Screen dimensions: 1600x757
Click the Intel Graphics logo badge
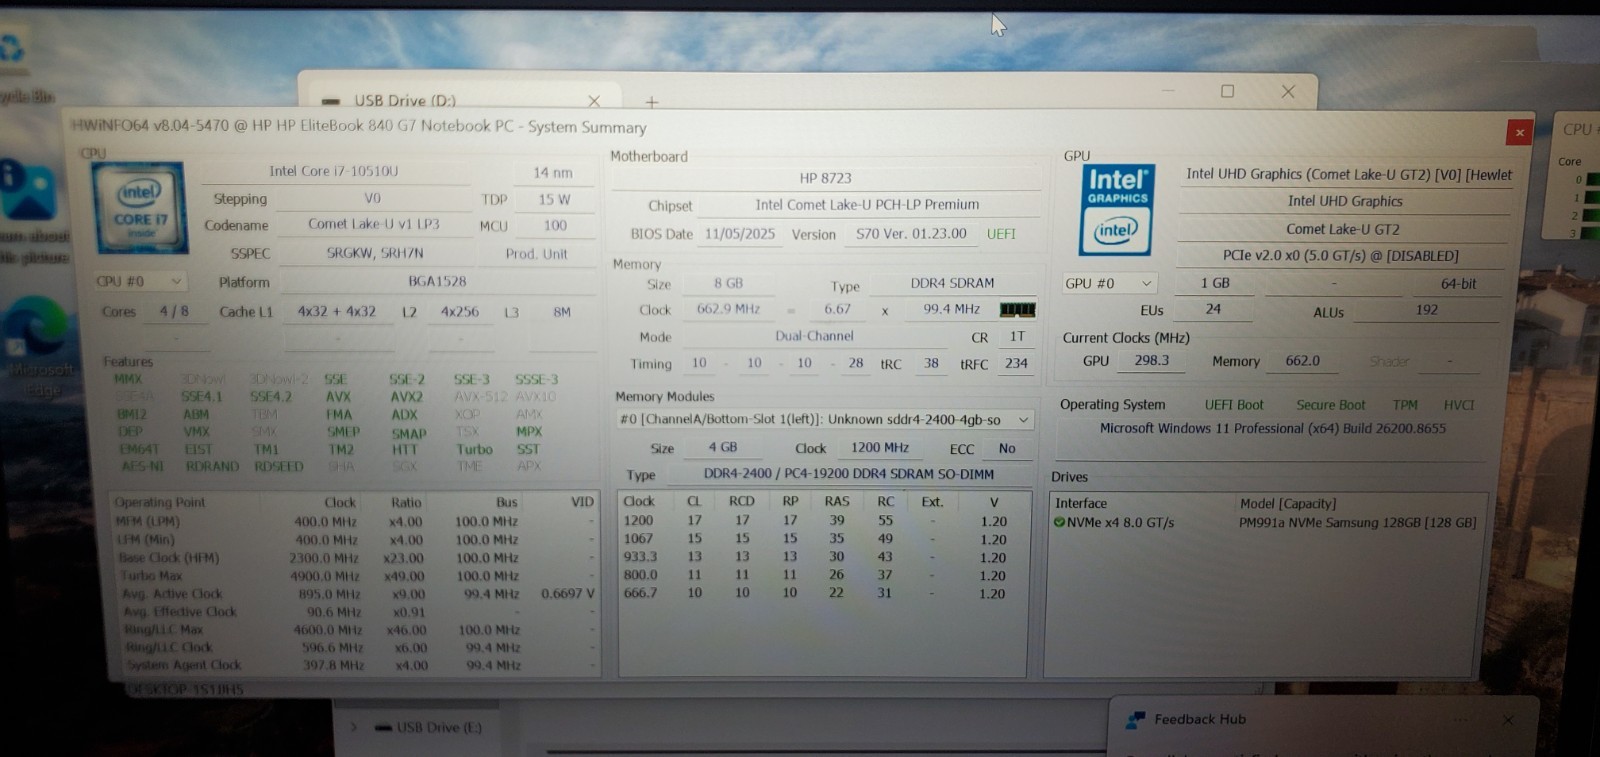[1117, 210]
